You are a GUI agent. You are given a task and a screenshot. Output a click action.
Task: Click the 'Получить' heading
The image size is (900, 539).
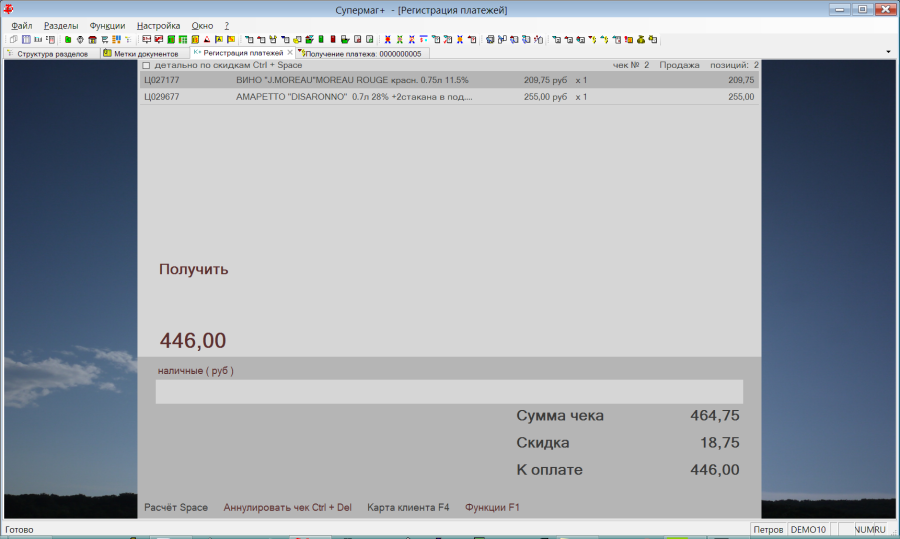(x=193, y=269)
